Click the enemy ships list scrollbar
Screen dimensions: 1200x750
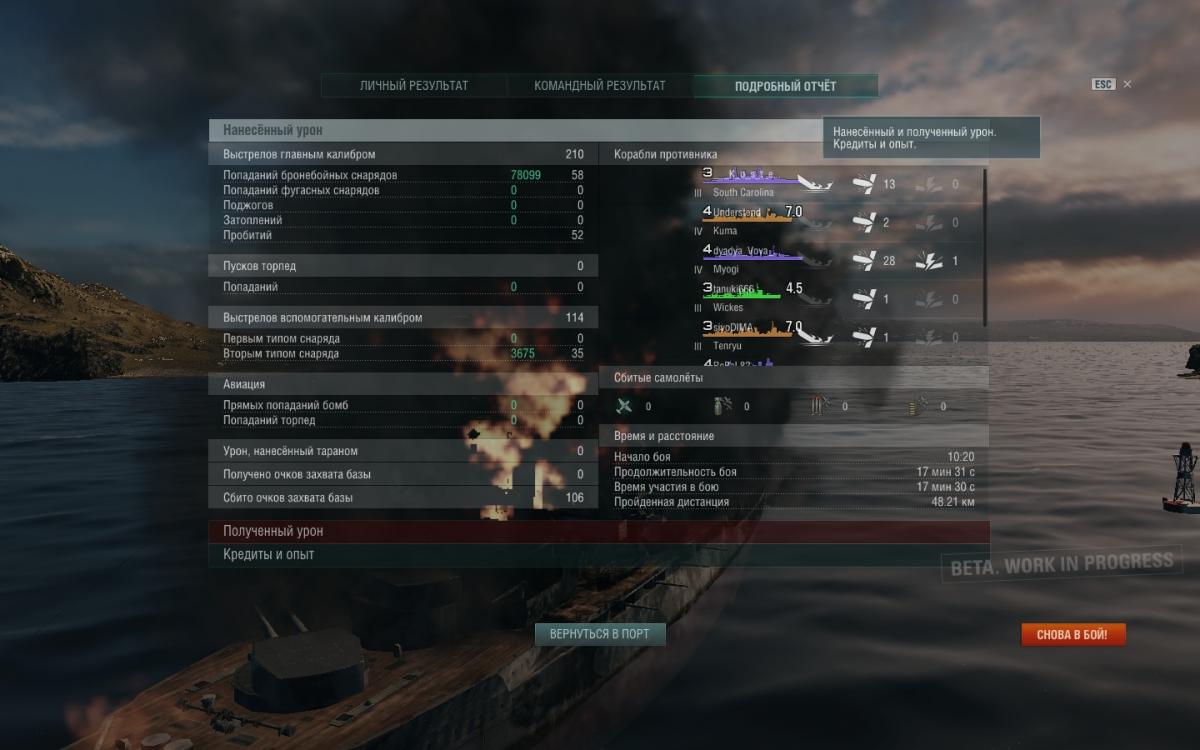coord(985,245)
